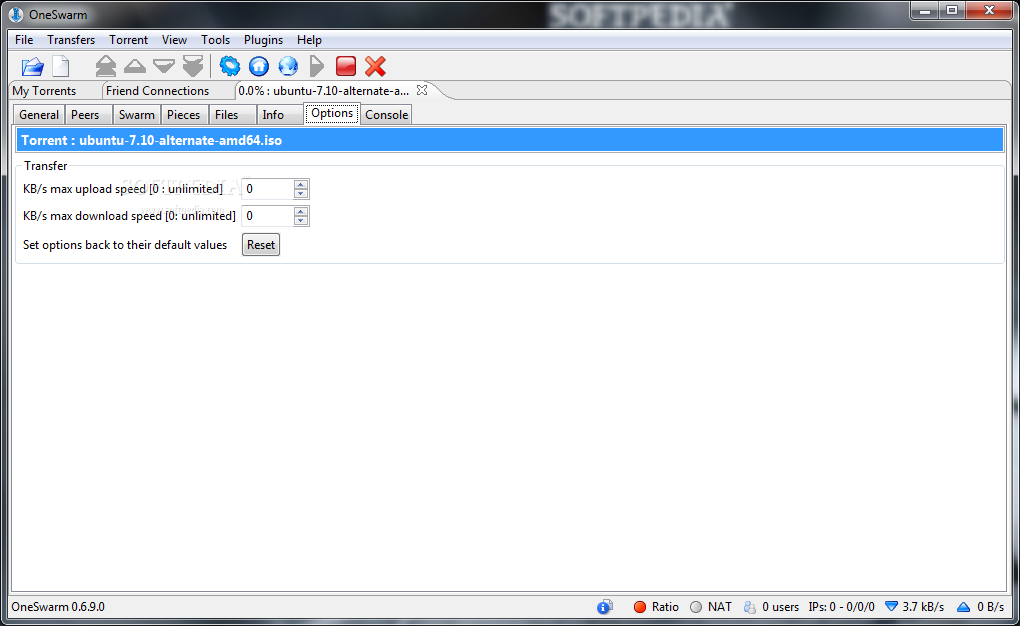Move torrent to top of queue
The height and width of the screenshot is (626, 1020).
pos(105,66)
